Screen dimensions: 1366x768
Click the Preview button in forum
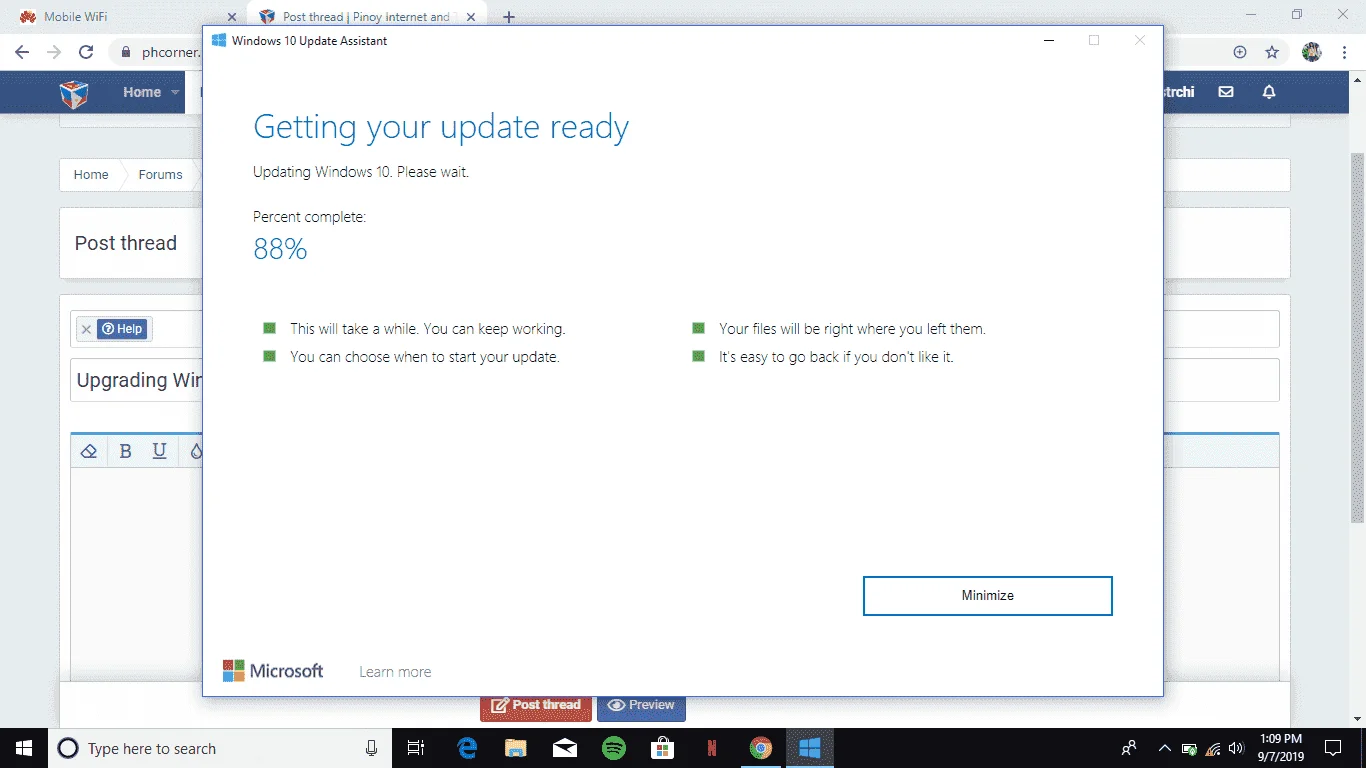tap(641, 705)
